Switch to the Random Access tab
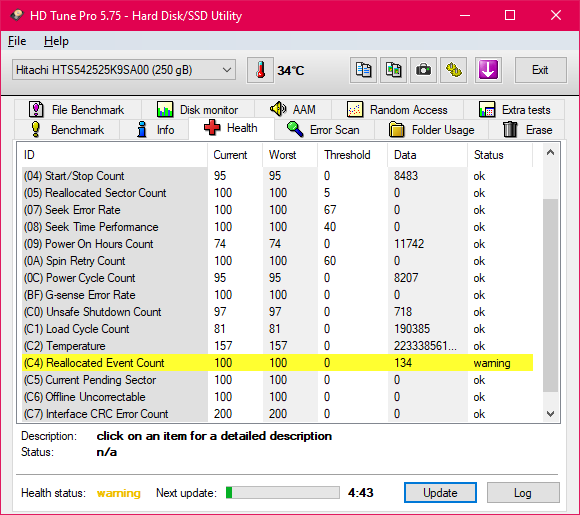Image resolution: width=580 pixels, height=515 pixels. (x=397, y=110)
